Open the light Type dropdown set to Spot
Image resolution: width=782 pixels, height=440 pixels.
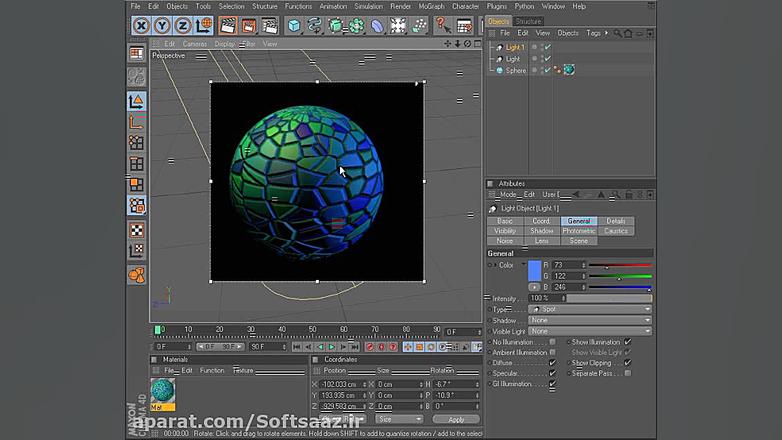pos(590,309)
